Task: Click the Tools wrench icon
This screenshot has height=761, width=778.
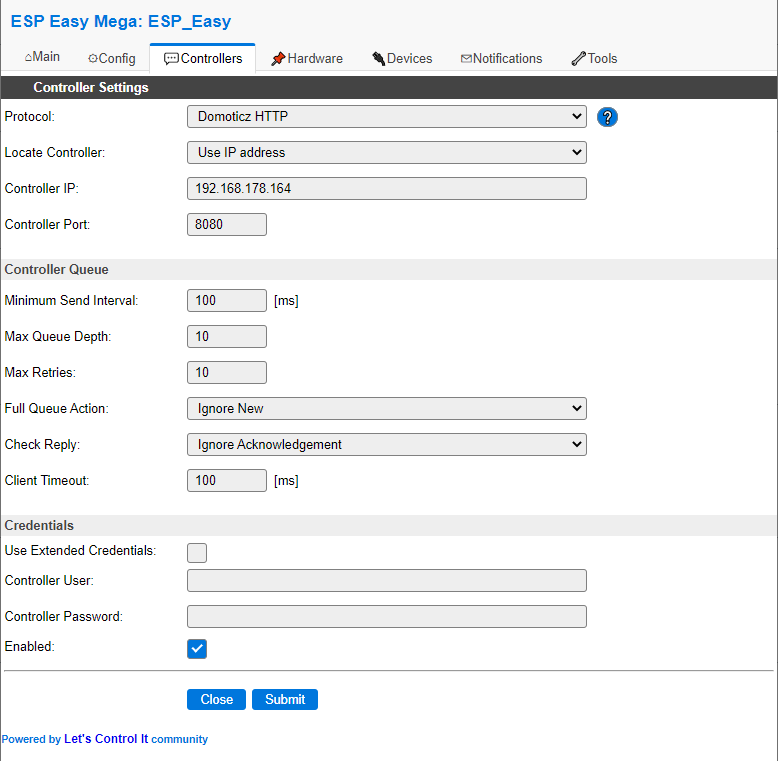Action: [x=579, y=59]
